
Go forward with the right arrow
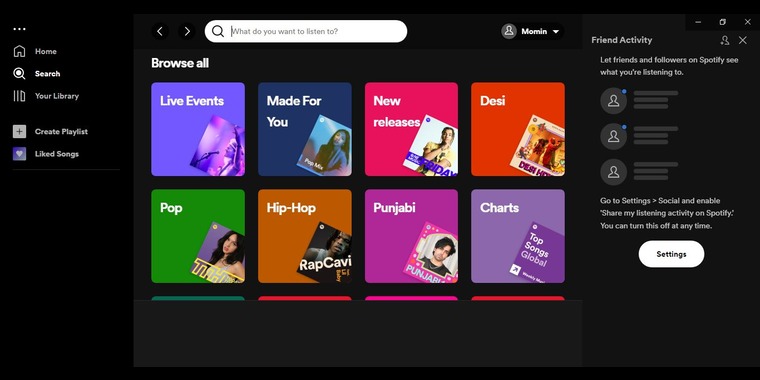[x=187, y=32]
